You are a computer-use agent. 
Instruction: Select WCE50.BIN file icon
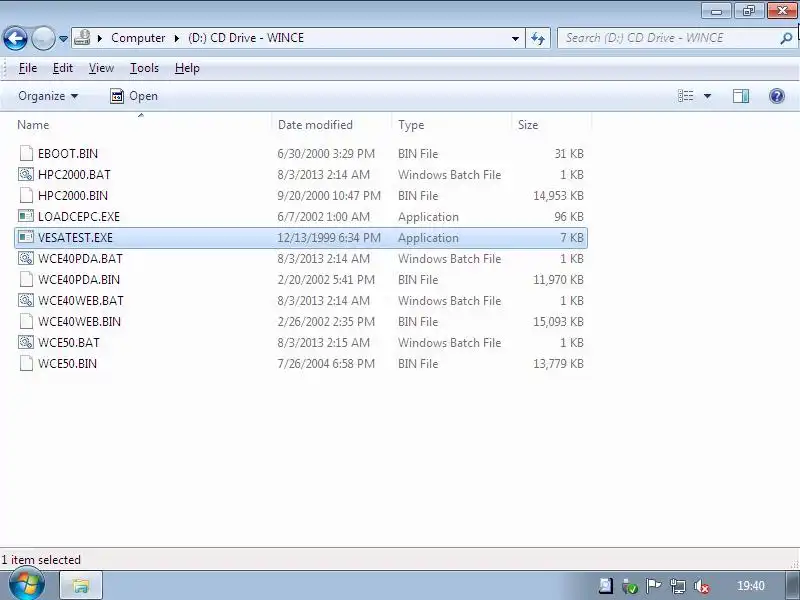pos(26,363)
